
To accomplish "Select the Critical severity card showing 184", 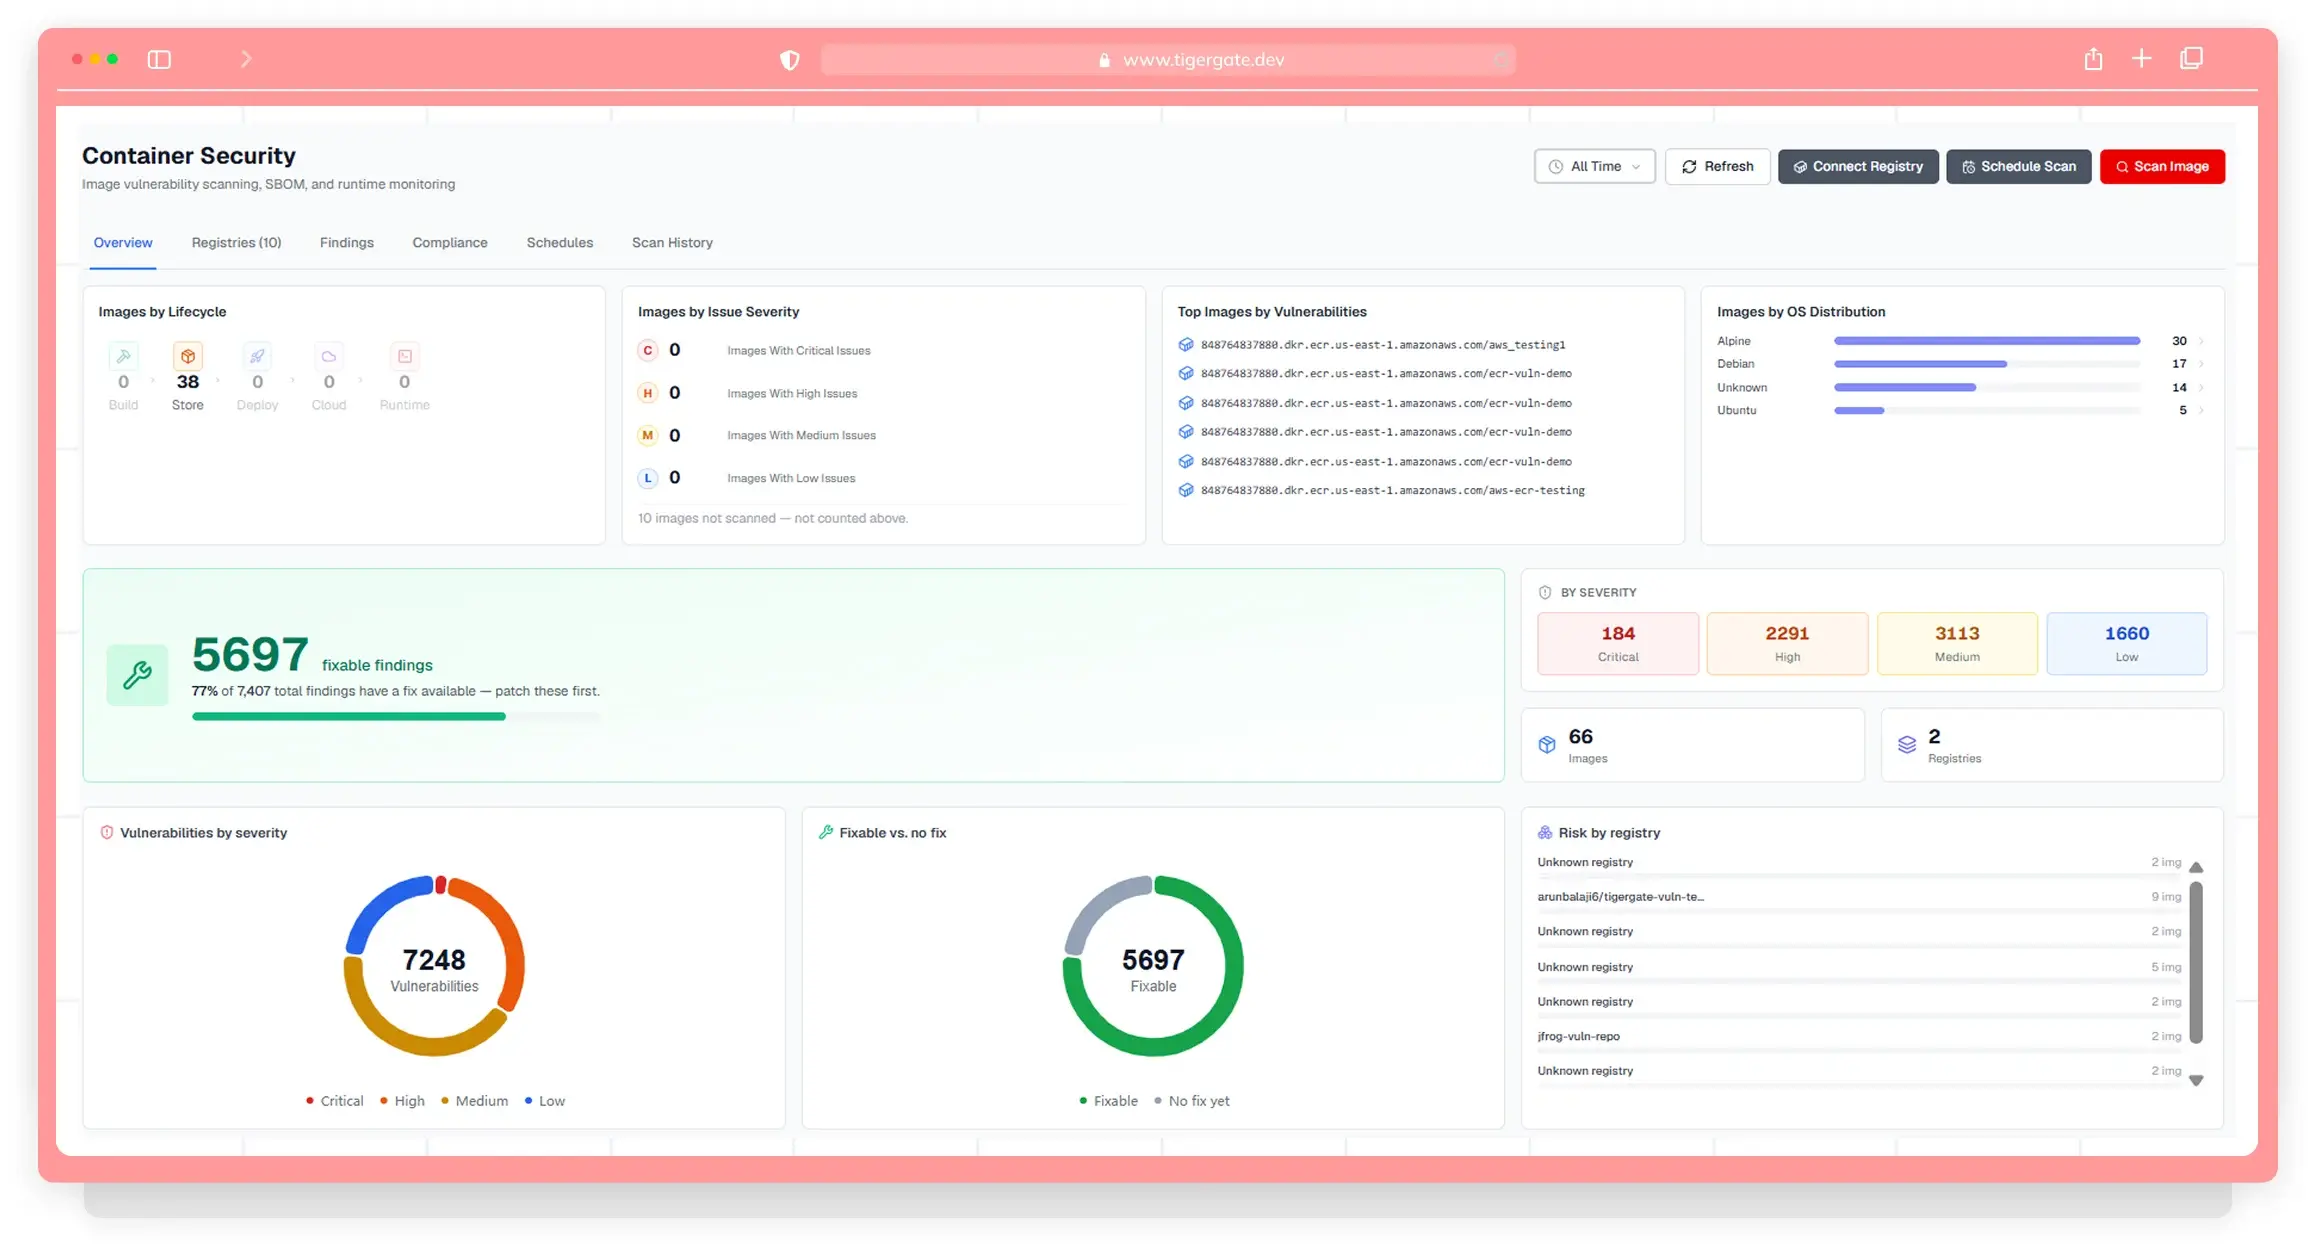I will point(1618,643).
